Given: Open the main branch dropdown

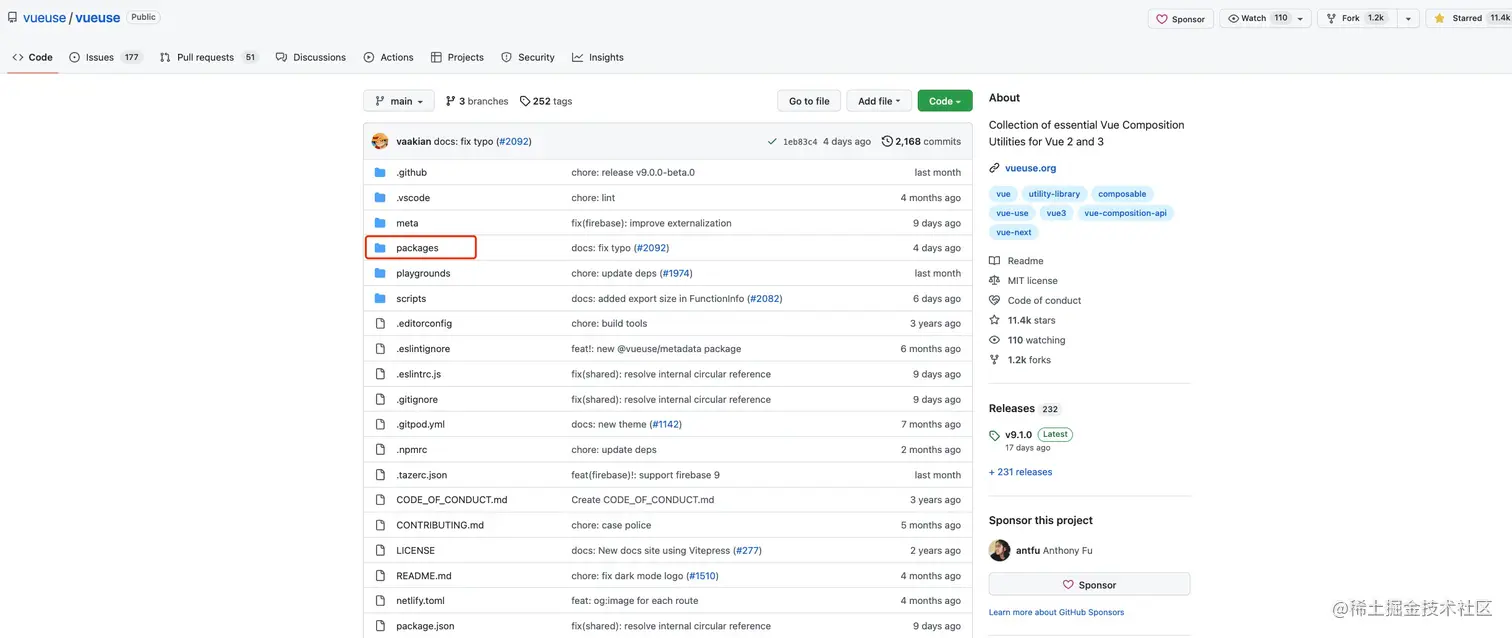Looking at the screenshot, I should tap(399, 101).
